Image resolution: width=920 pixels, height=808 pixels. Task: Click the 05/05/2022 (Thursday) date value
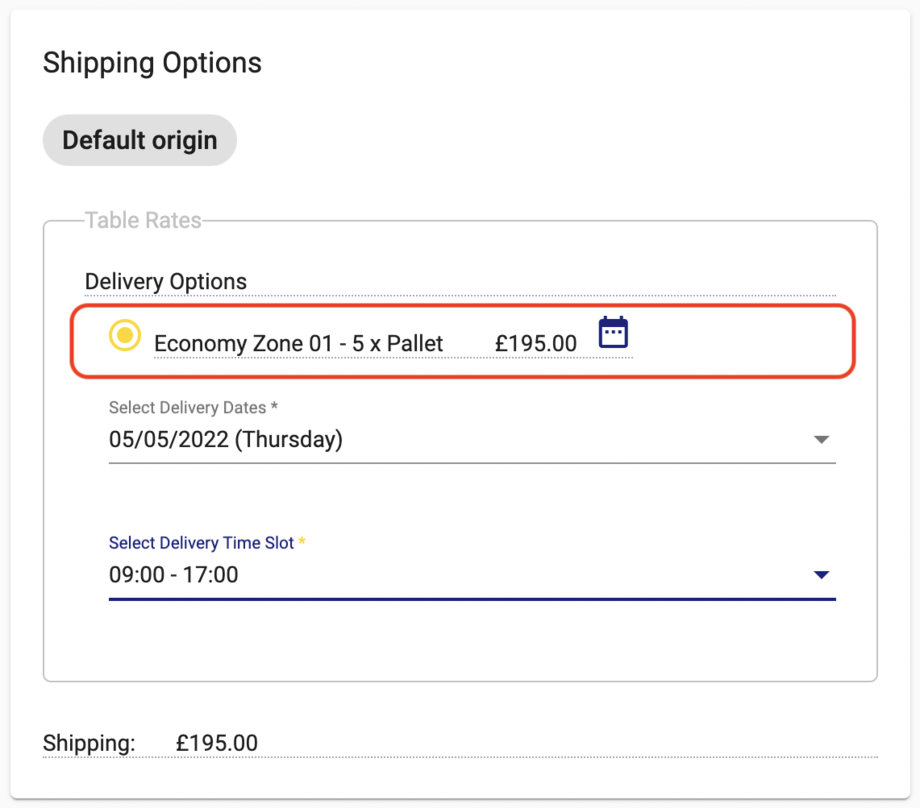[x=226, y=439]
